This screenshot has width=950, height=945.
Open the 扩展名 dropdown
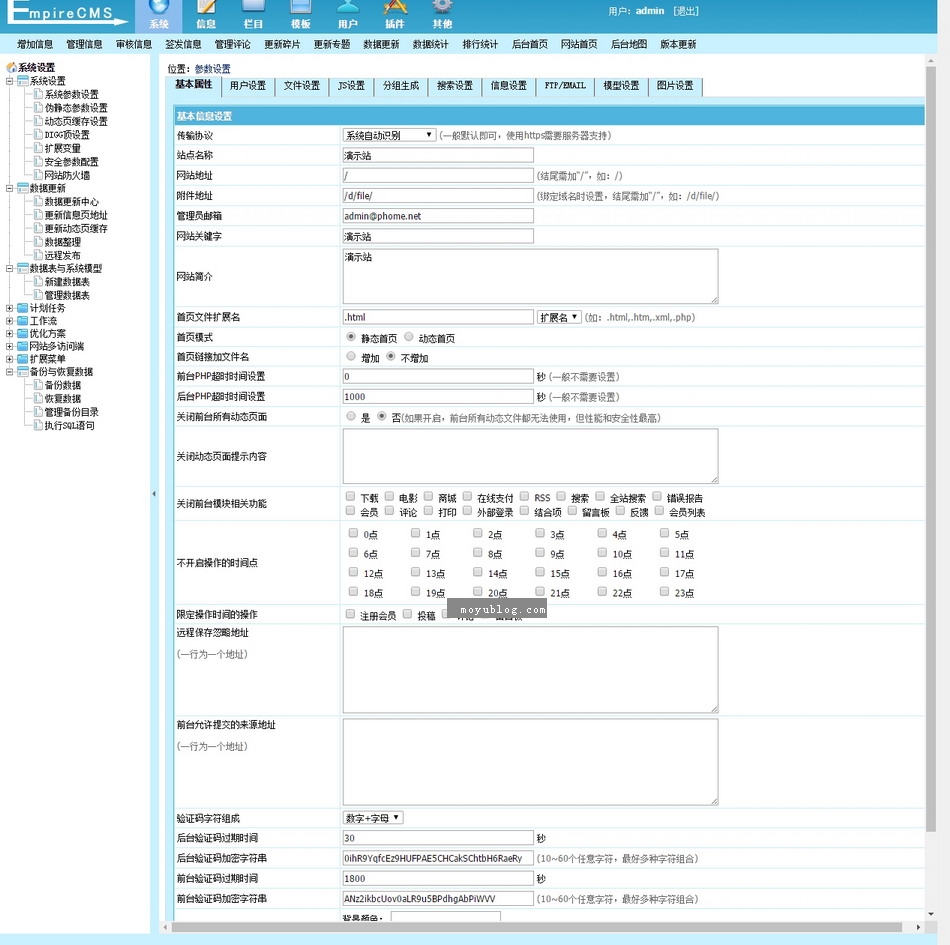(559, 317)
